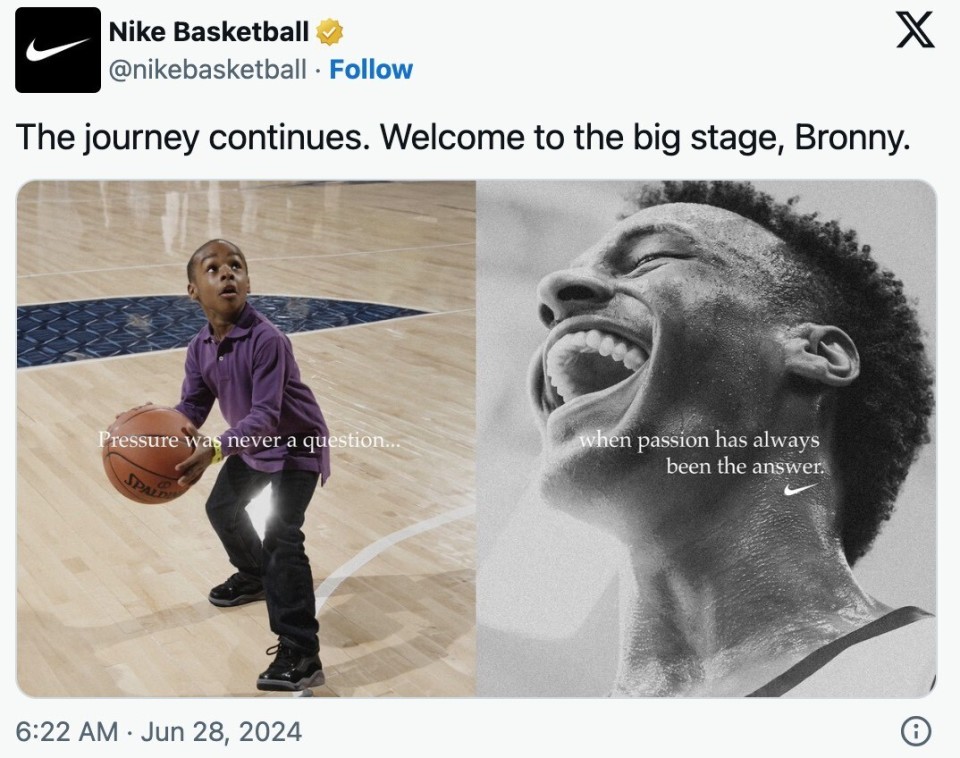Viewport: 960px width, 758px height.
Task: Click the @nikebasketball handle
Action: (208, 70)
